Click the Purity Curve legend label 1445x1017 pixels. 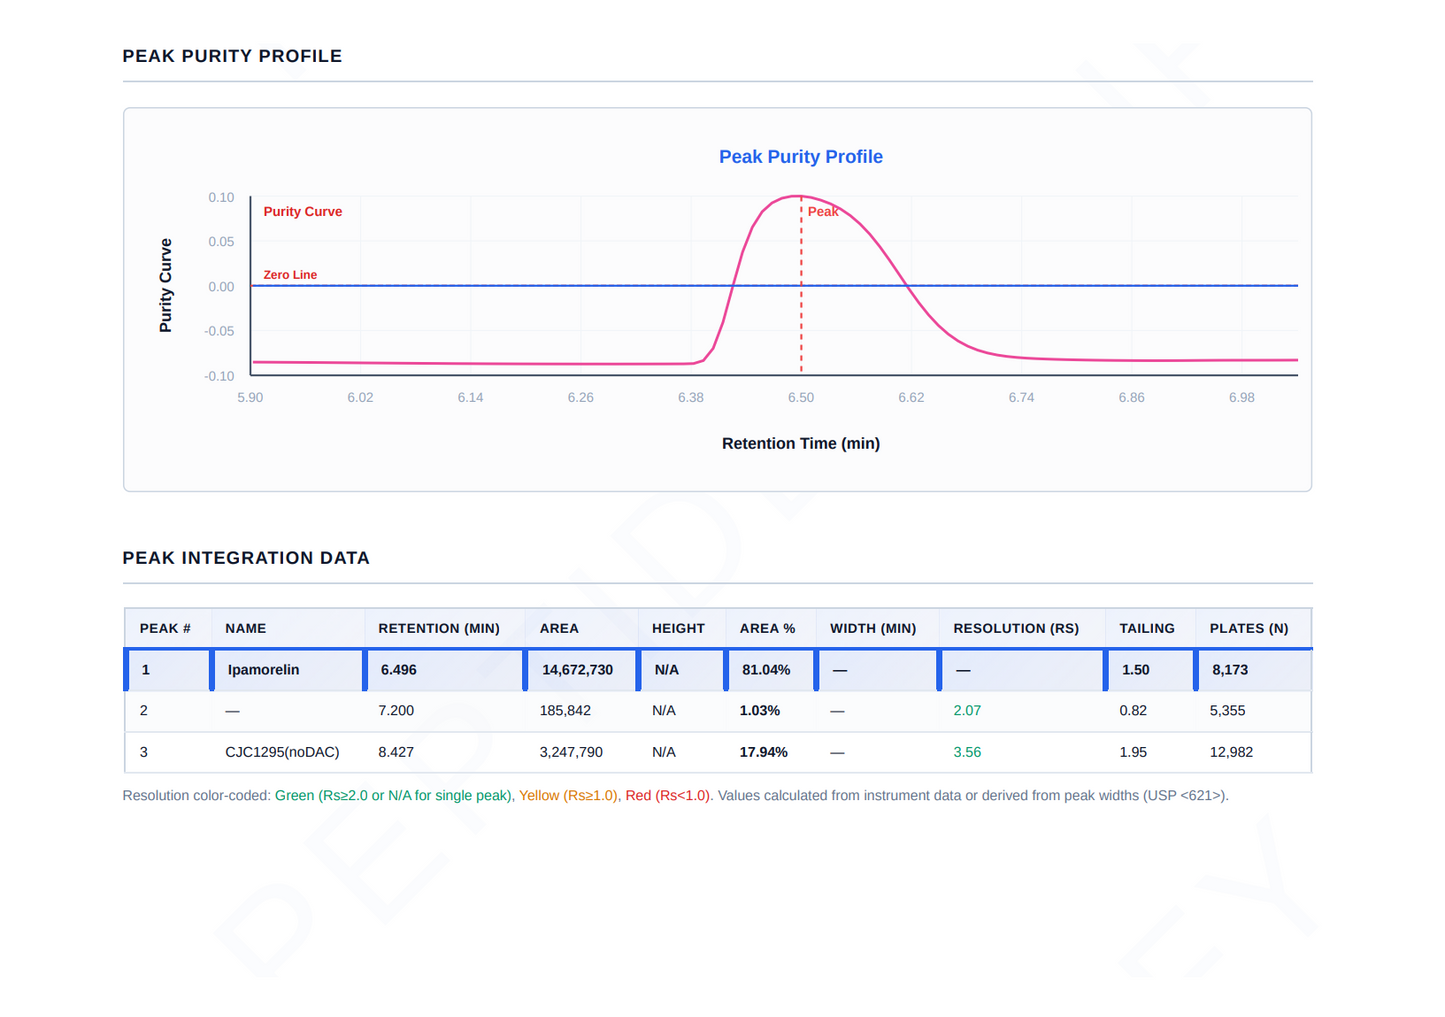click(x=302, y=212)
